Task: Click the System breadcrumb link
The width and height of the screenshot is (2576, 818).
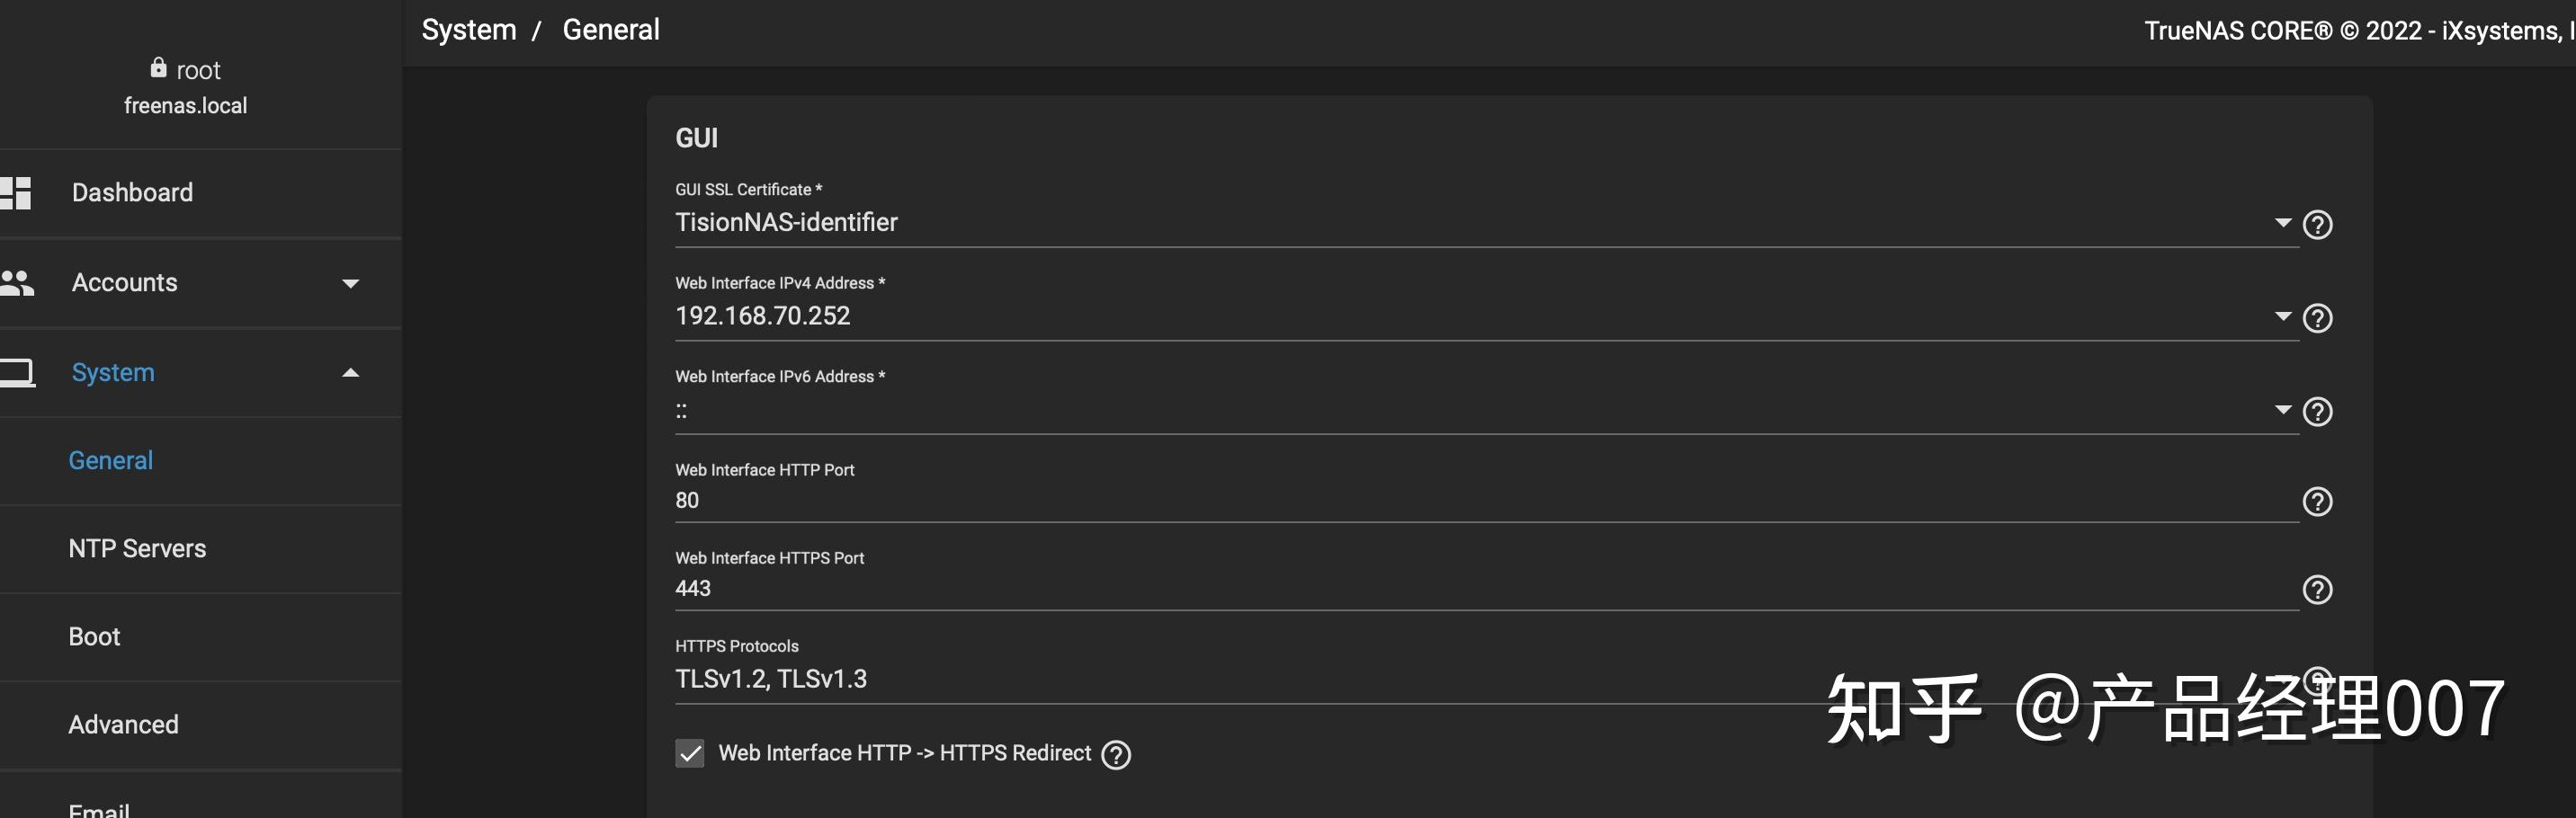Action: [467, 29]
